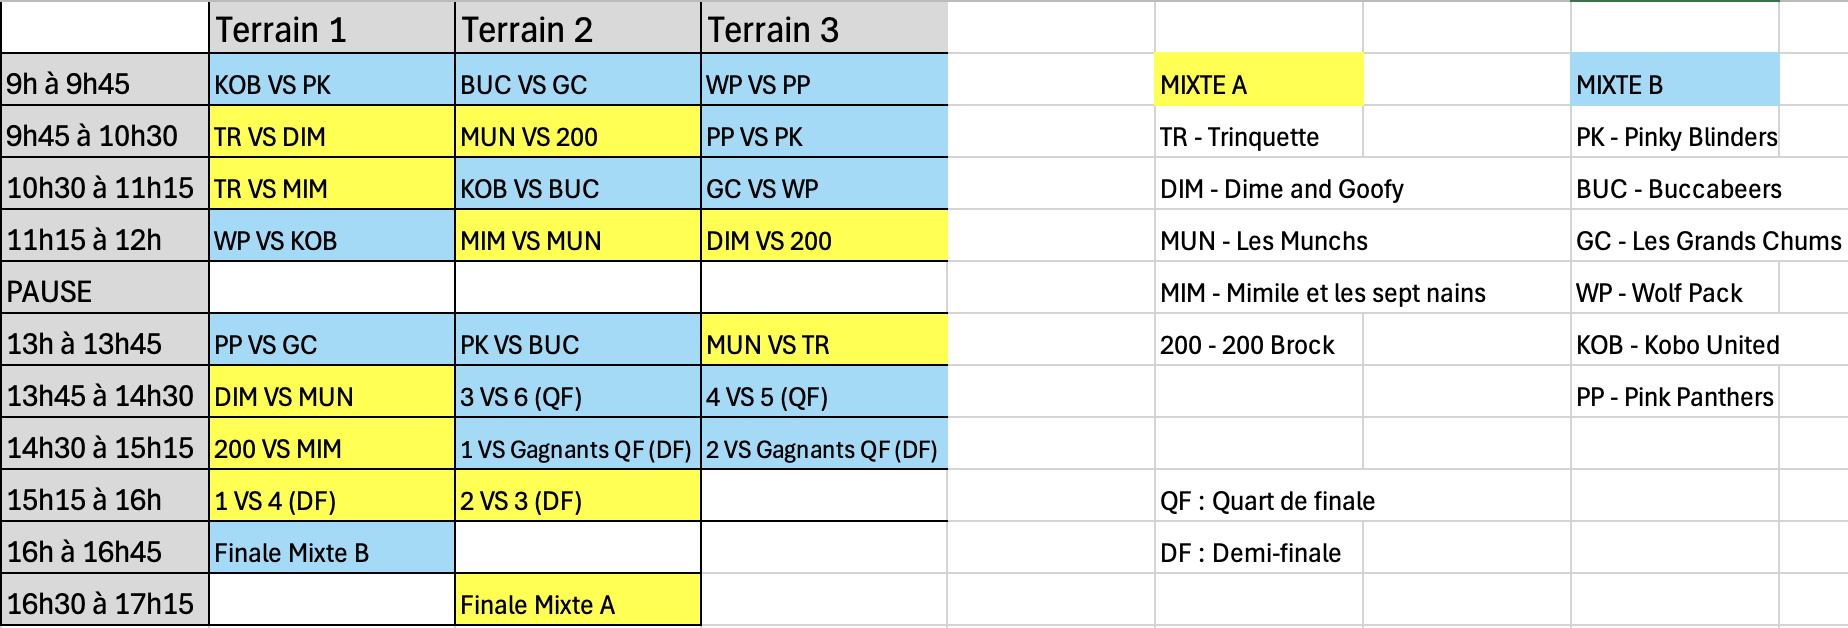Click the 9h à 9h45 time slot
Image resolution: width=1848 pixels, height=628 pixels.
(105, 80)
